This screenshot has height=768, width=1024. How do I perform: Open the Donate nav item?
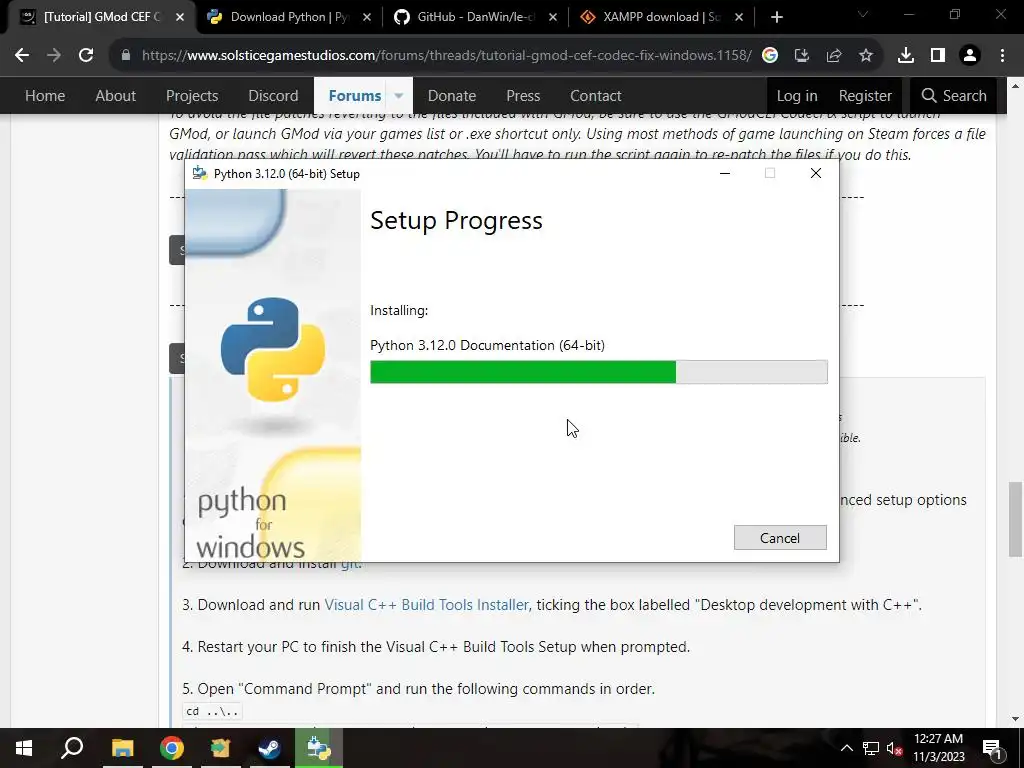point(452,96)
